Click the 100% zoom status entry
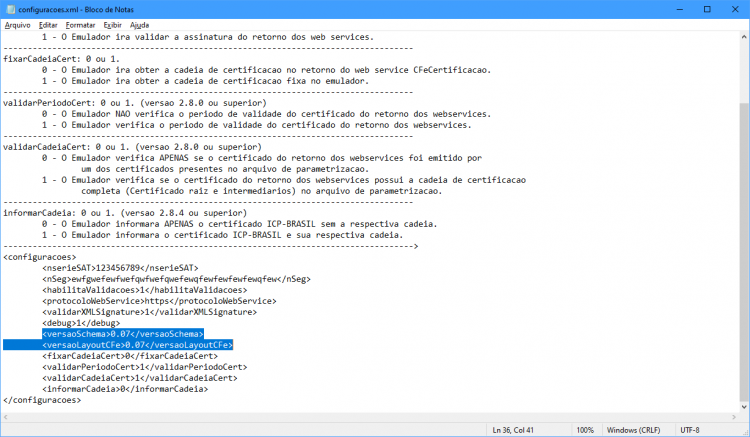 coord(585,430)
